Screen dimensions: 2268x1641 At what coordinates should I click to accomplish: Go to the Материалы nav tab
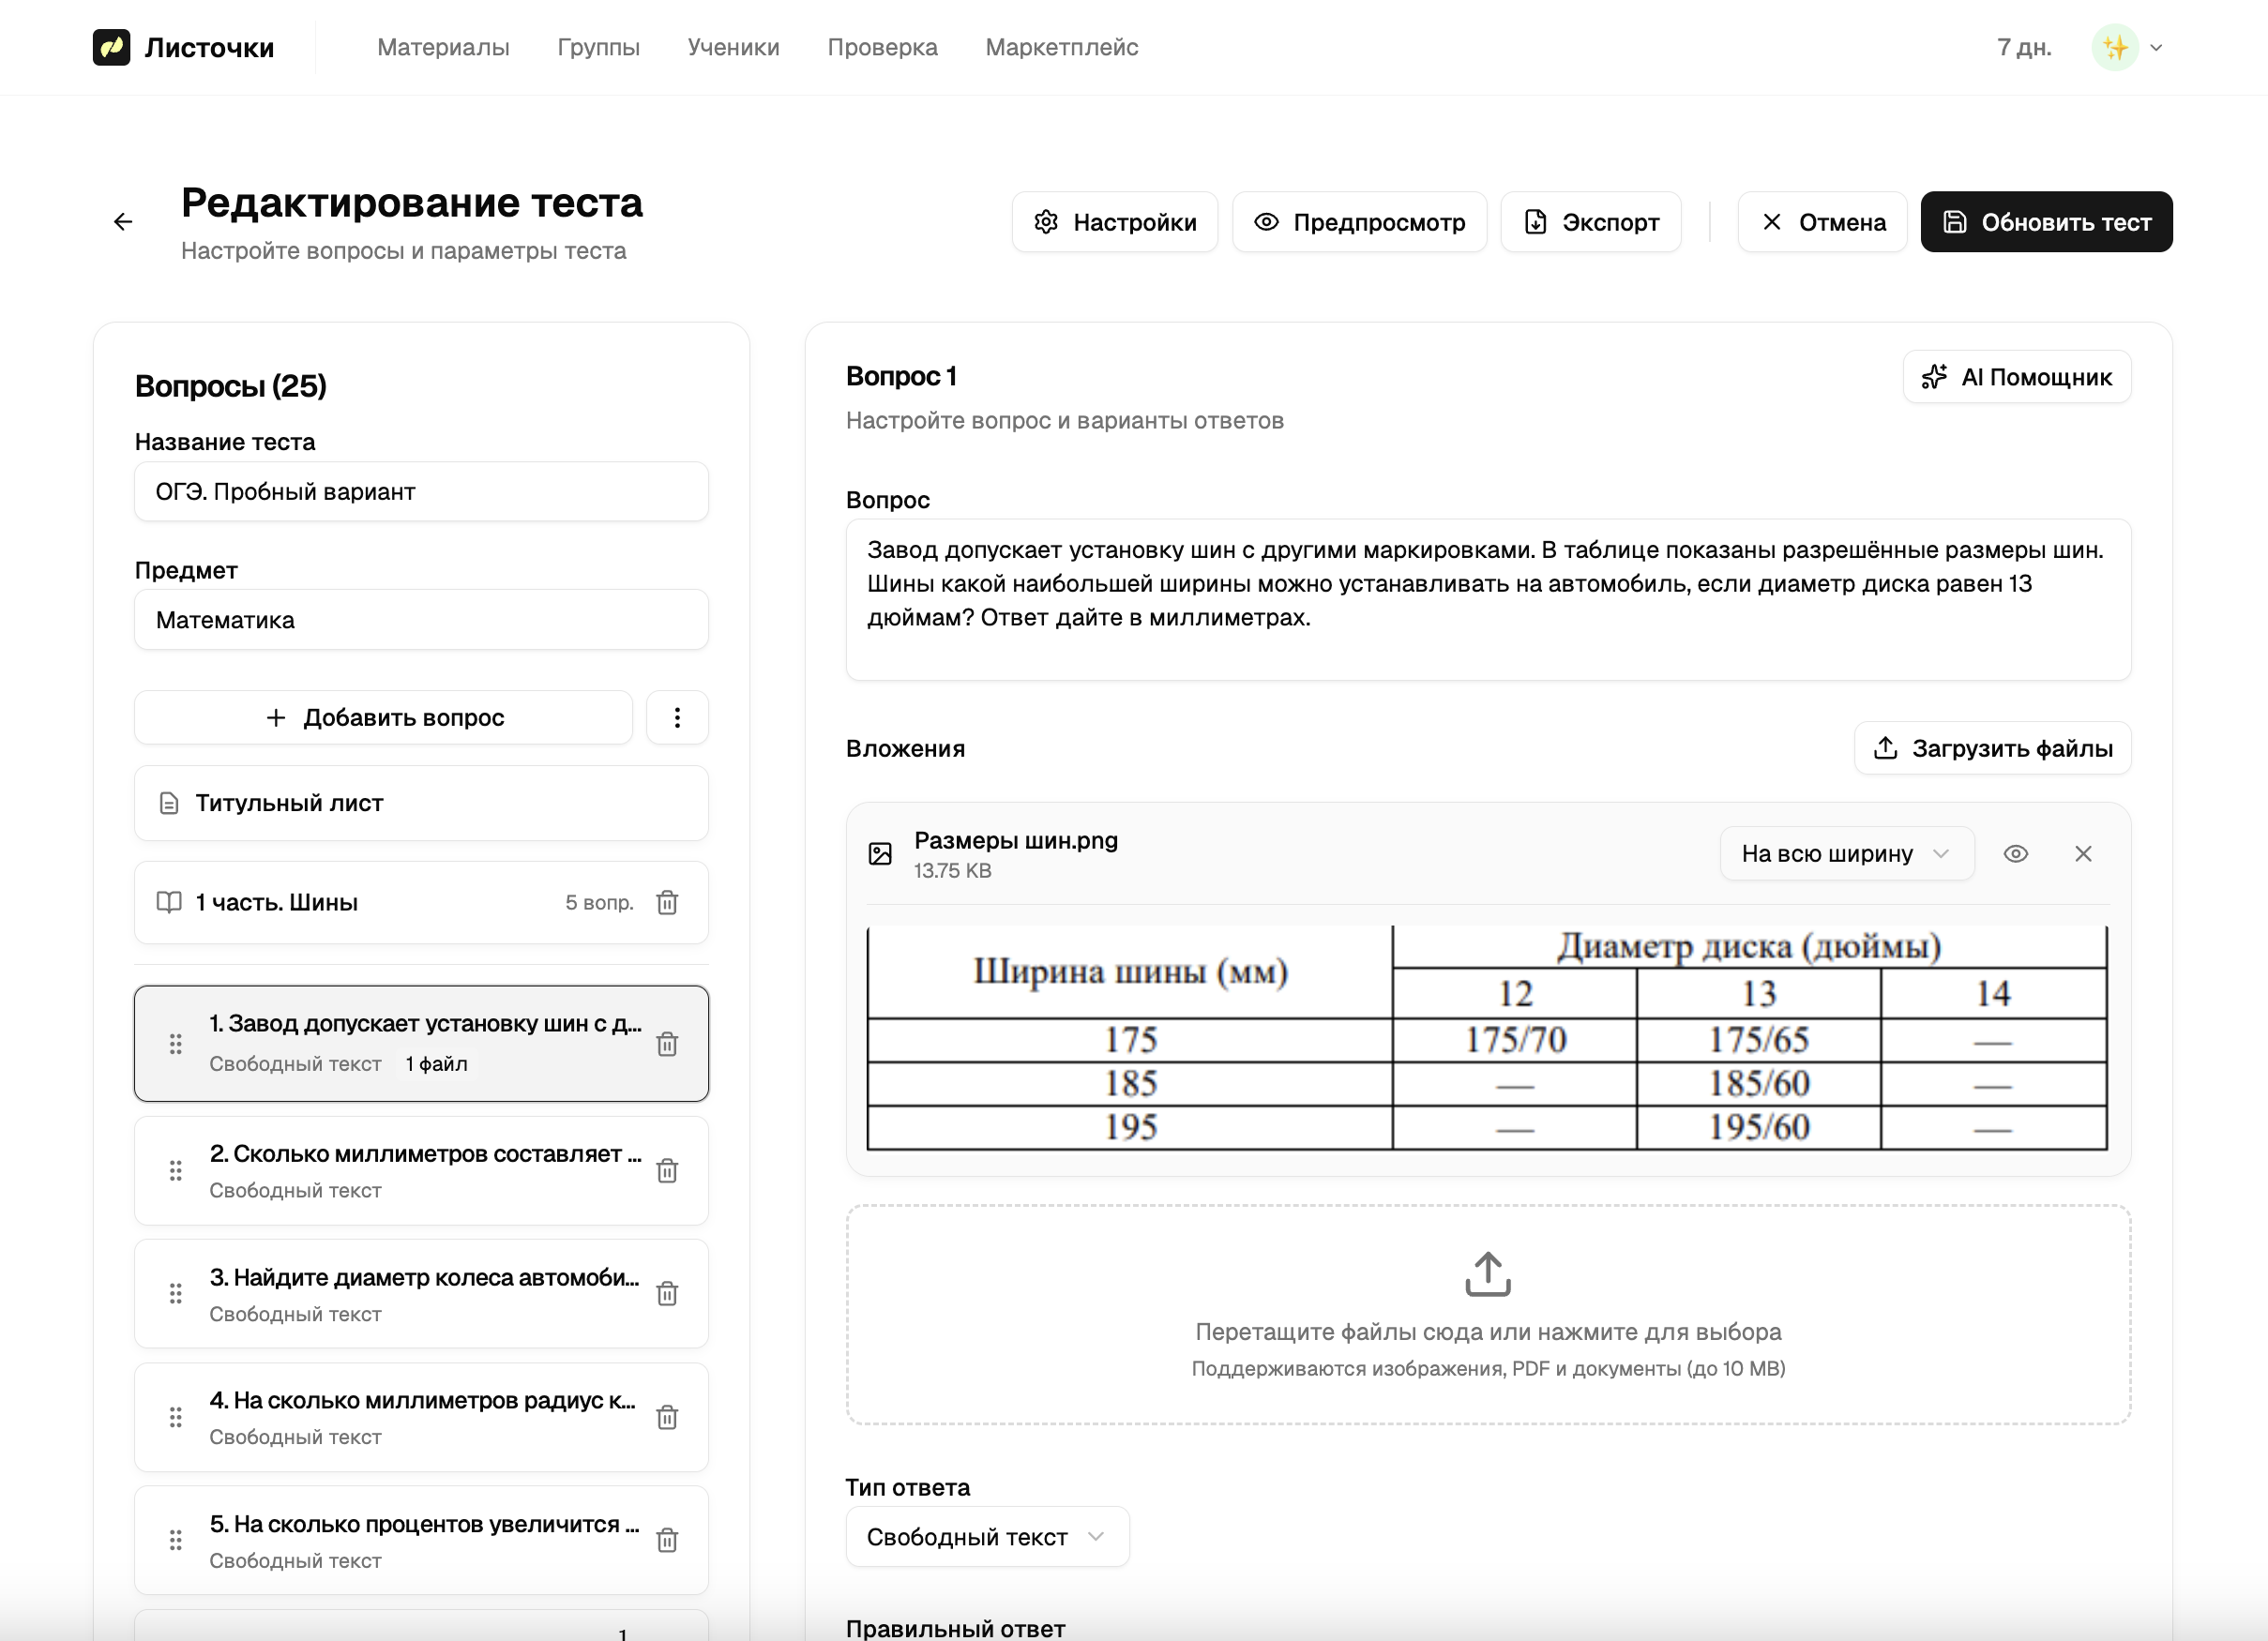pos(443,47)
